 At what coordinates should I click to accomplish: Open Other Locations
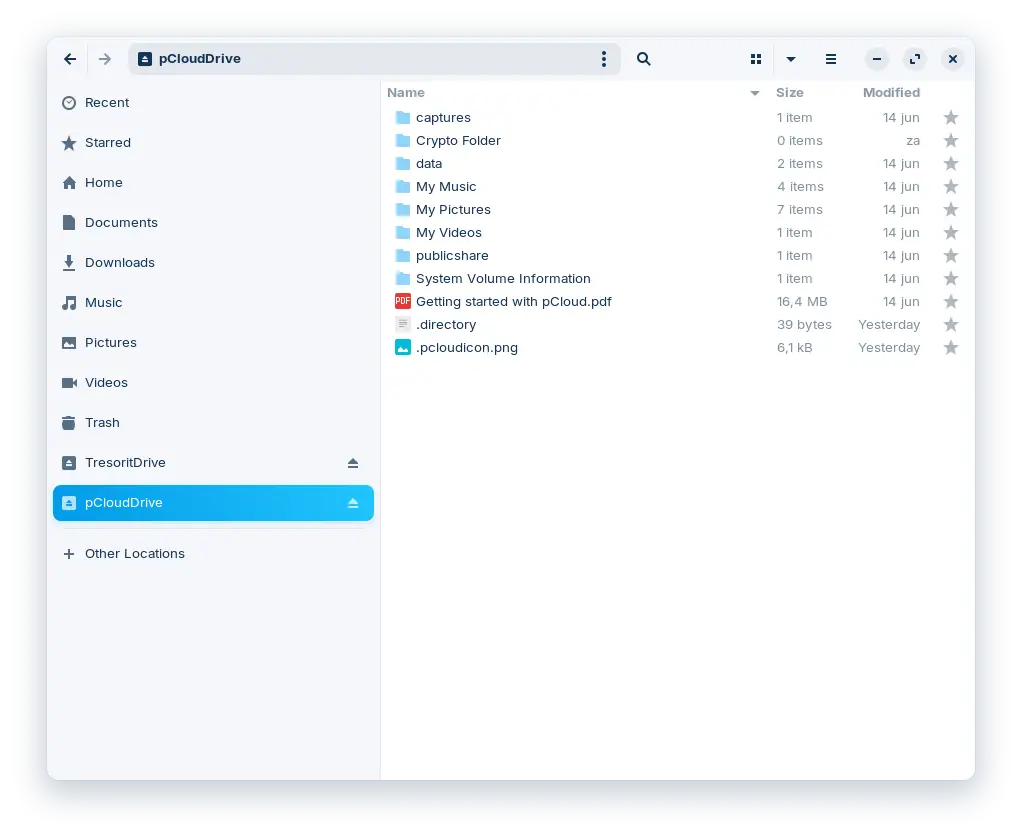point(213,554)
